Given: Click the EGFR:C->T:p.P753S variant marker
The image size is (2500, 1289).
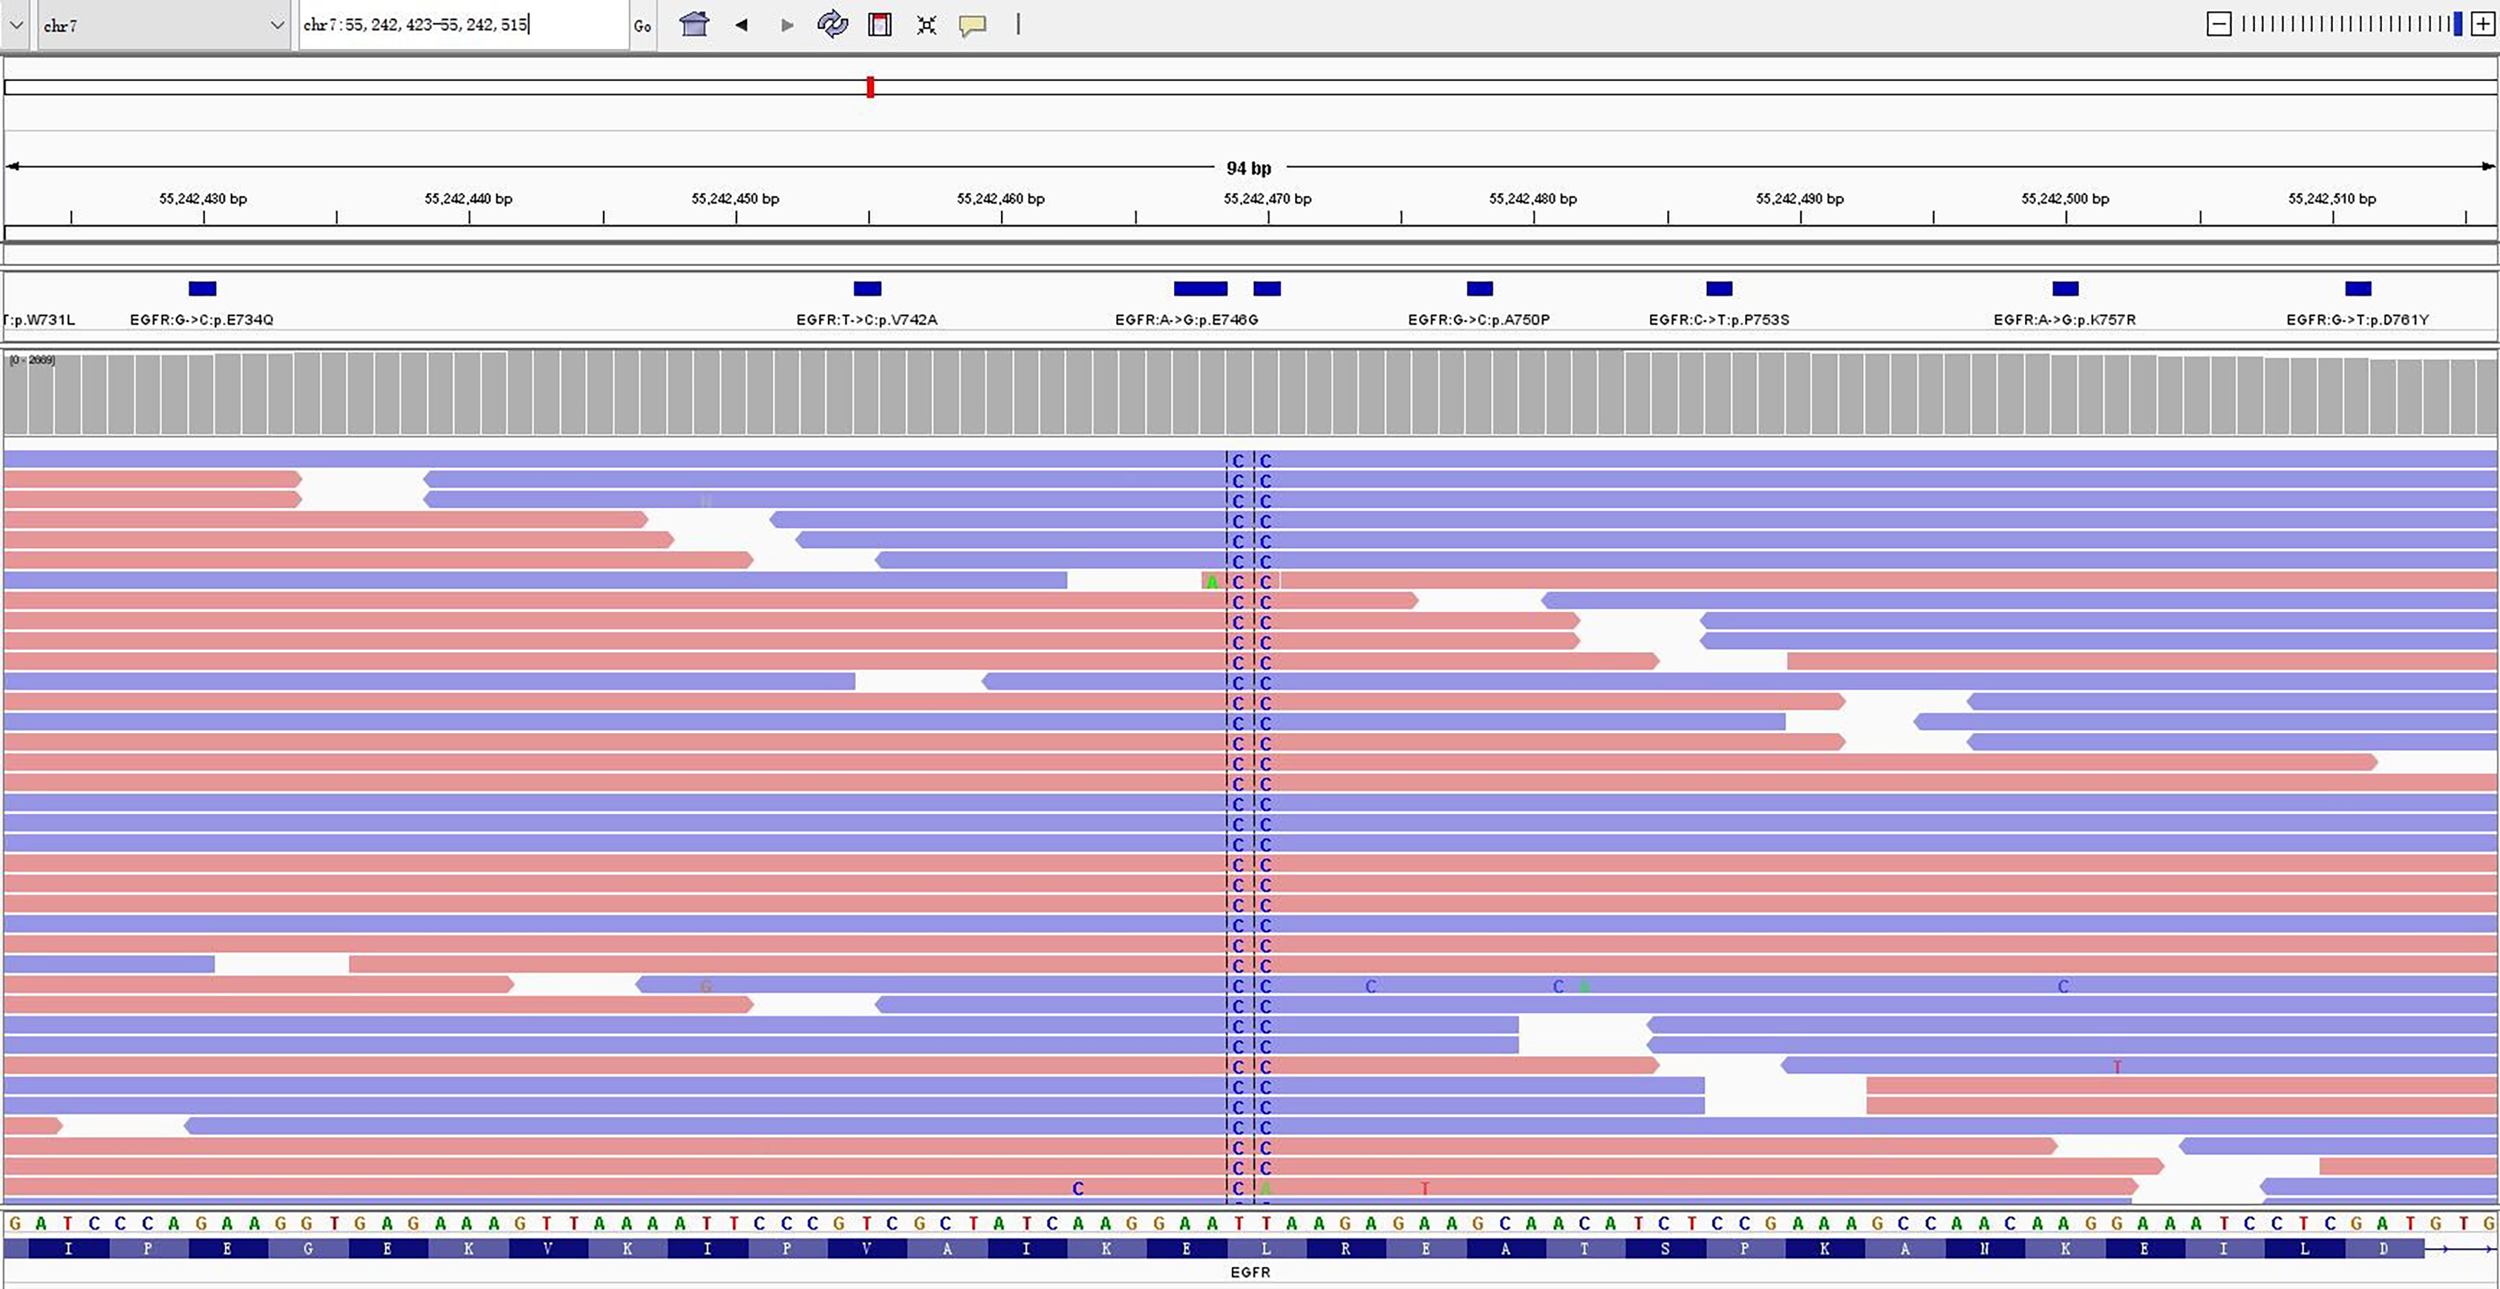Looking at the screenshot, I should (1719, 289).
